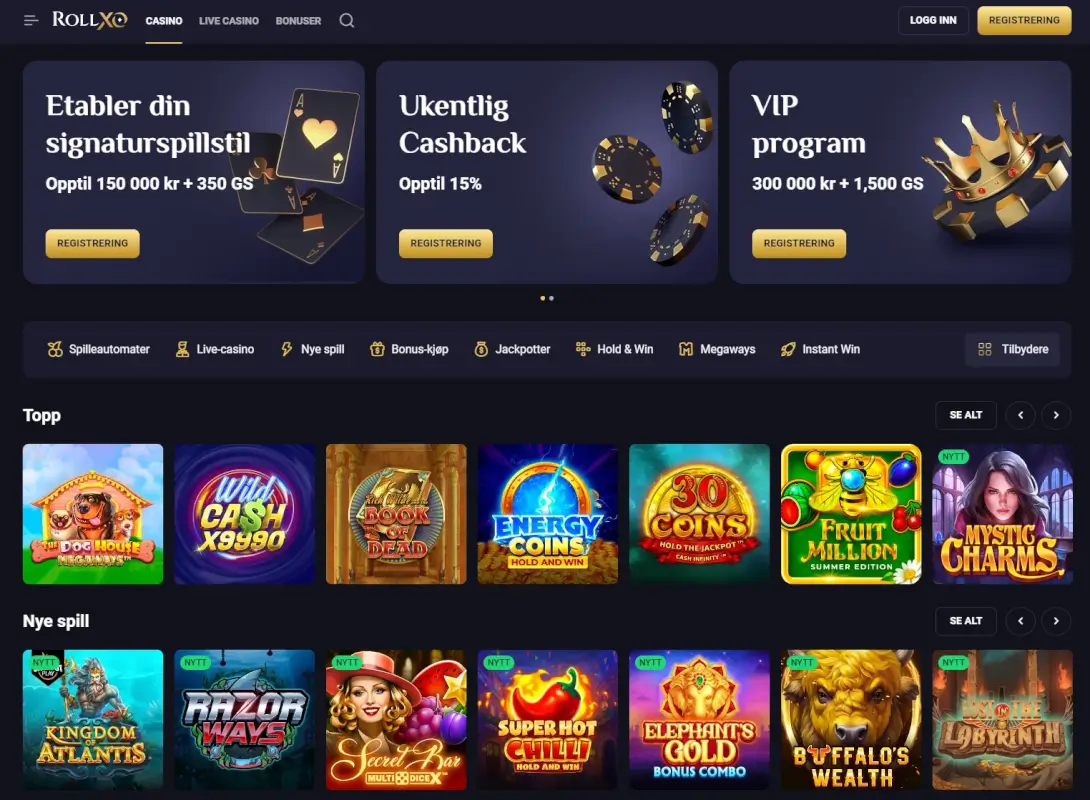This screenshot has height=800, width=1090.
Task: Select the Bonus-kjøp category
Action: pos(409,349)
